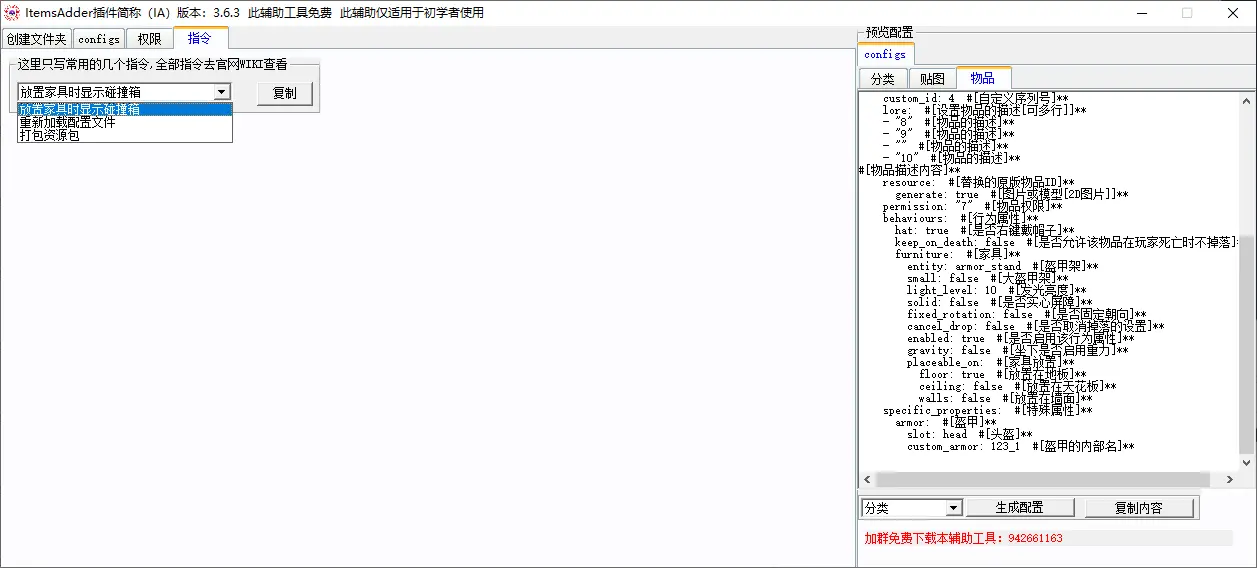The image size is (1257, 568).
Task: Click the 复制 button
Action: (x=285, y=93)
